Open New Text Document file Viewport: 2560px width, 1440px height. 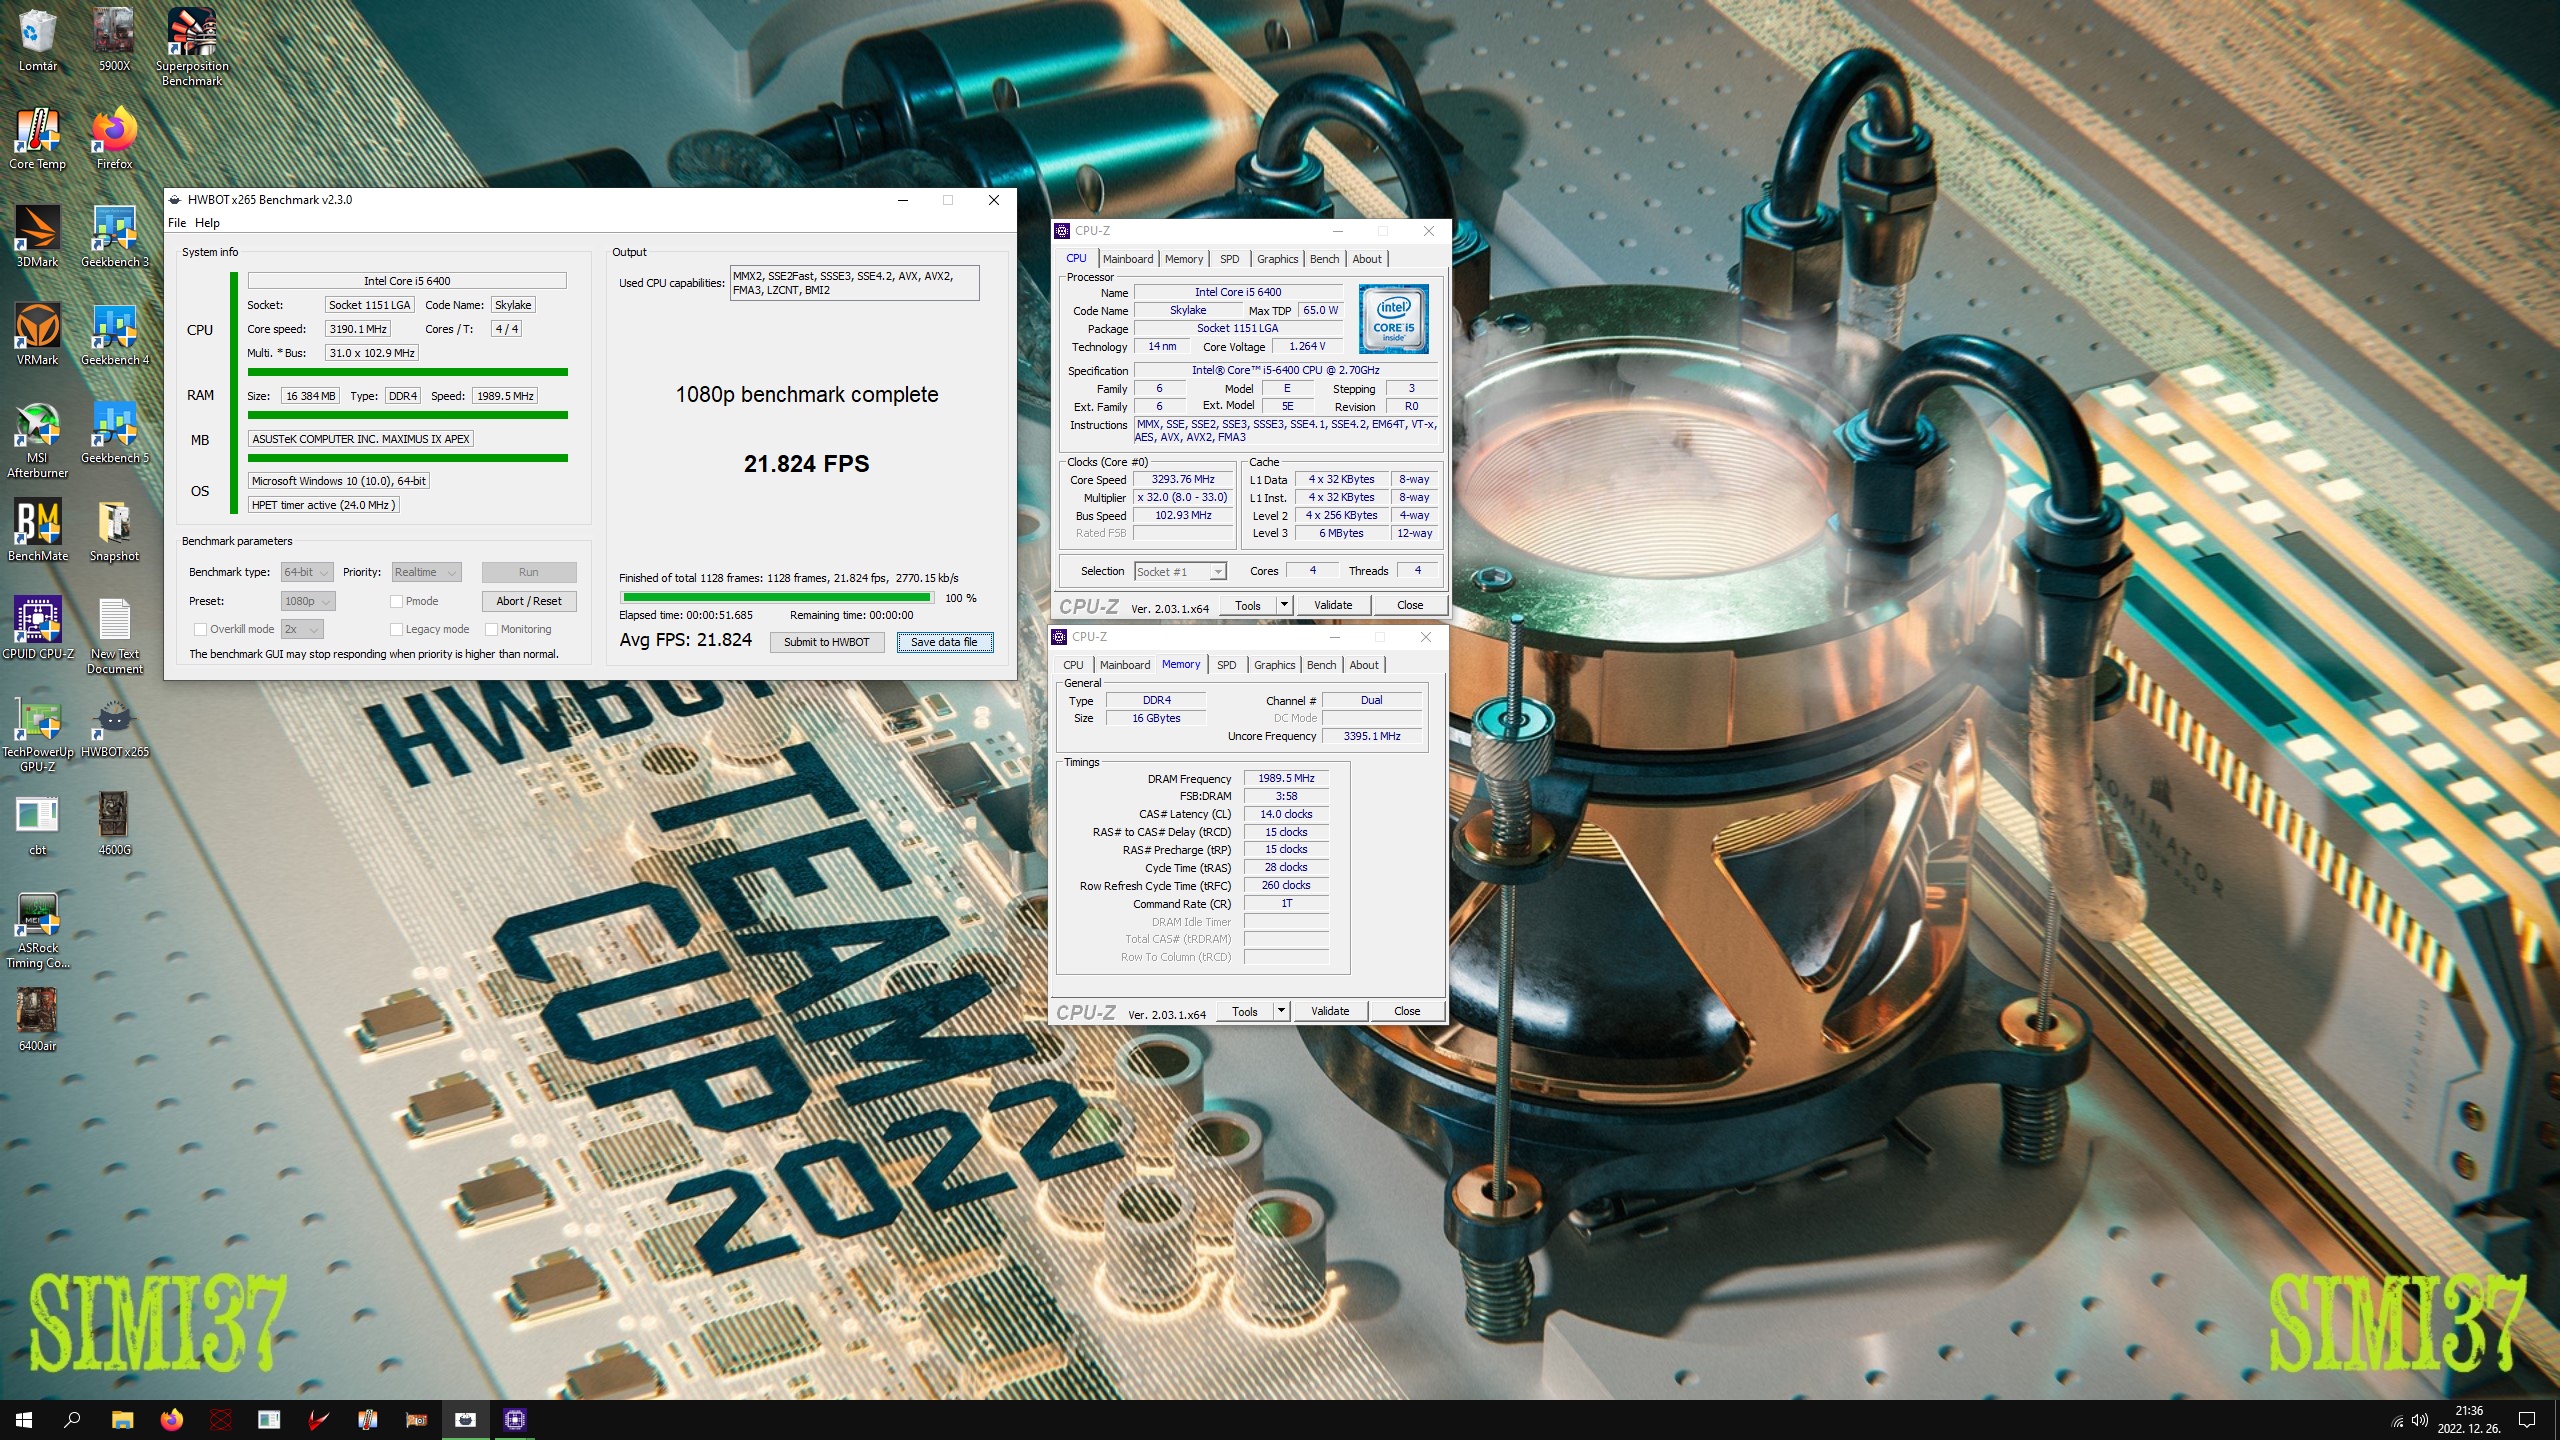[x=114, y=636]
